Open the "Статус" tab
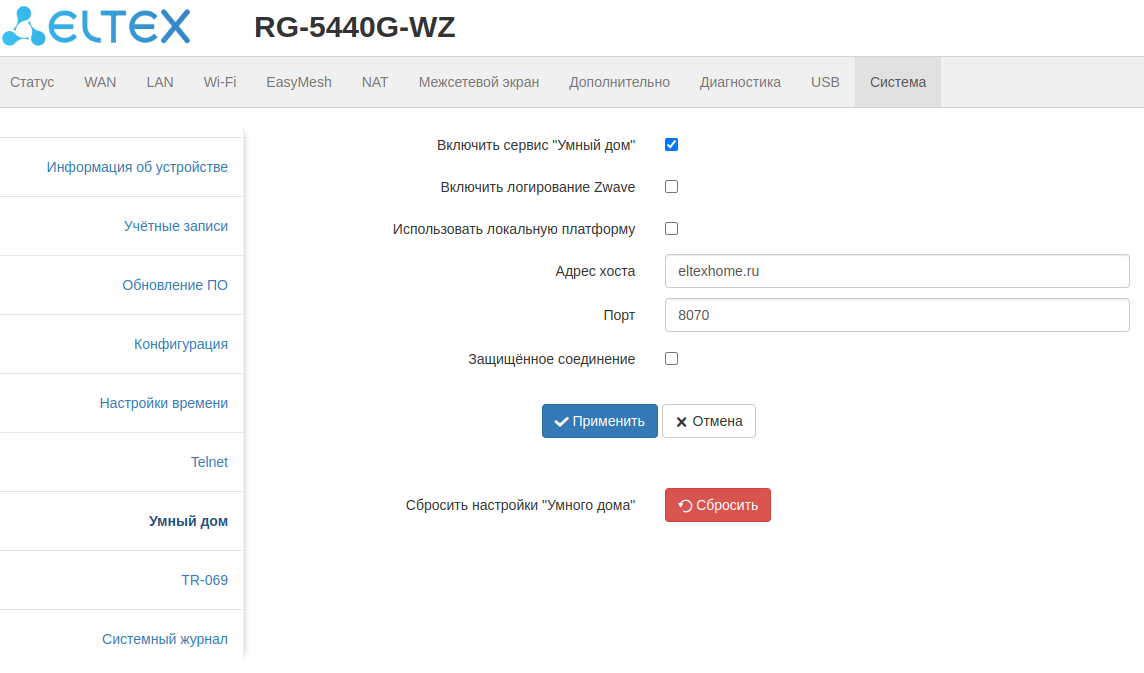 [x=32, y=82]
